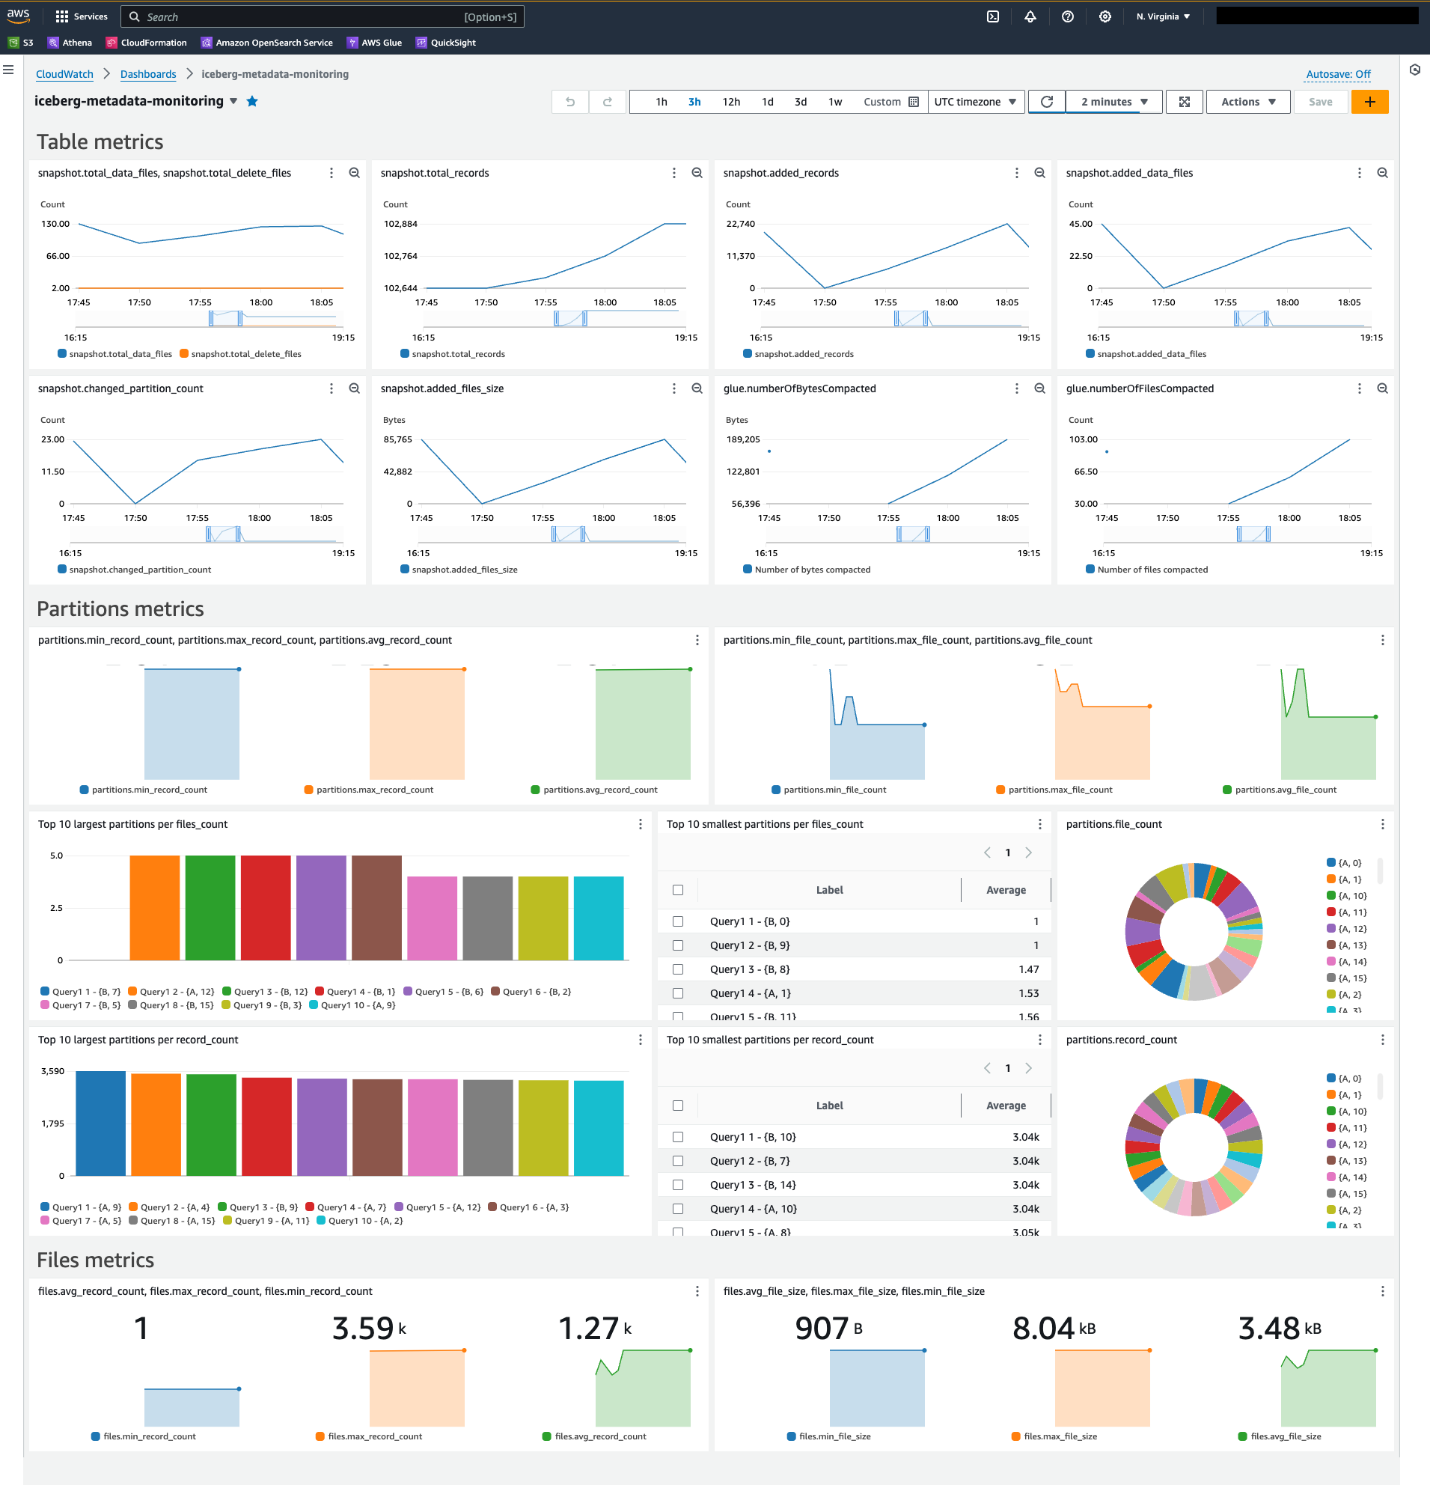This screenshot has height=1485, width=1430.
Task: Open the UTC timezone dropdown
Action: [976, 101]
